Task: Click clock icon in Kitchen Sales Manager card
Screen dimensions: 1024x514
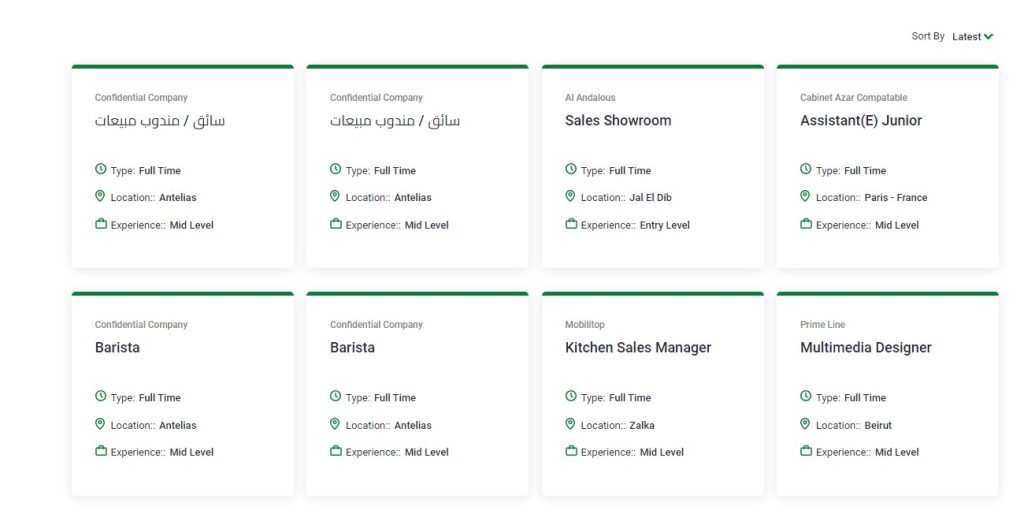Action: [571, 397]
